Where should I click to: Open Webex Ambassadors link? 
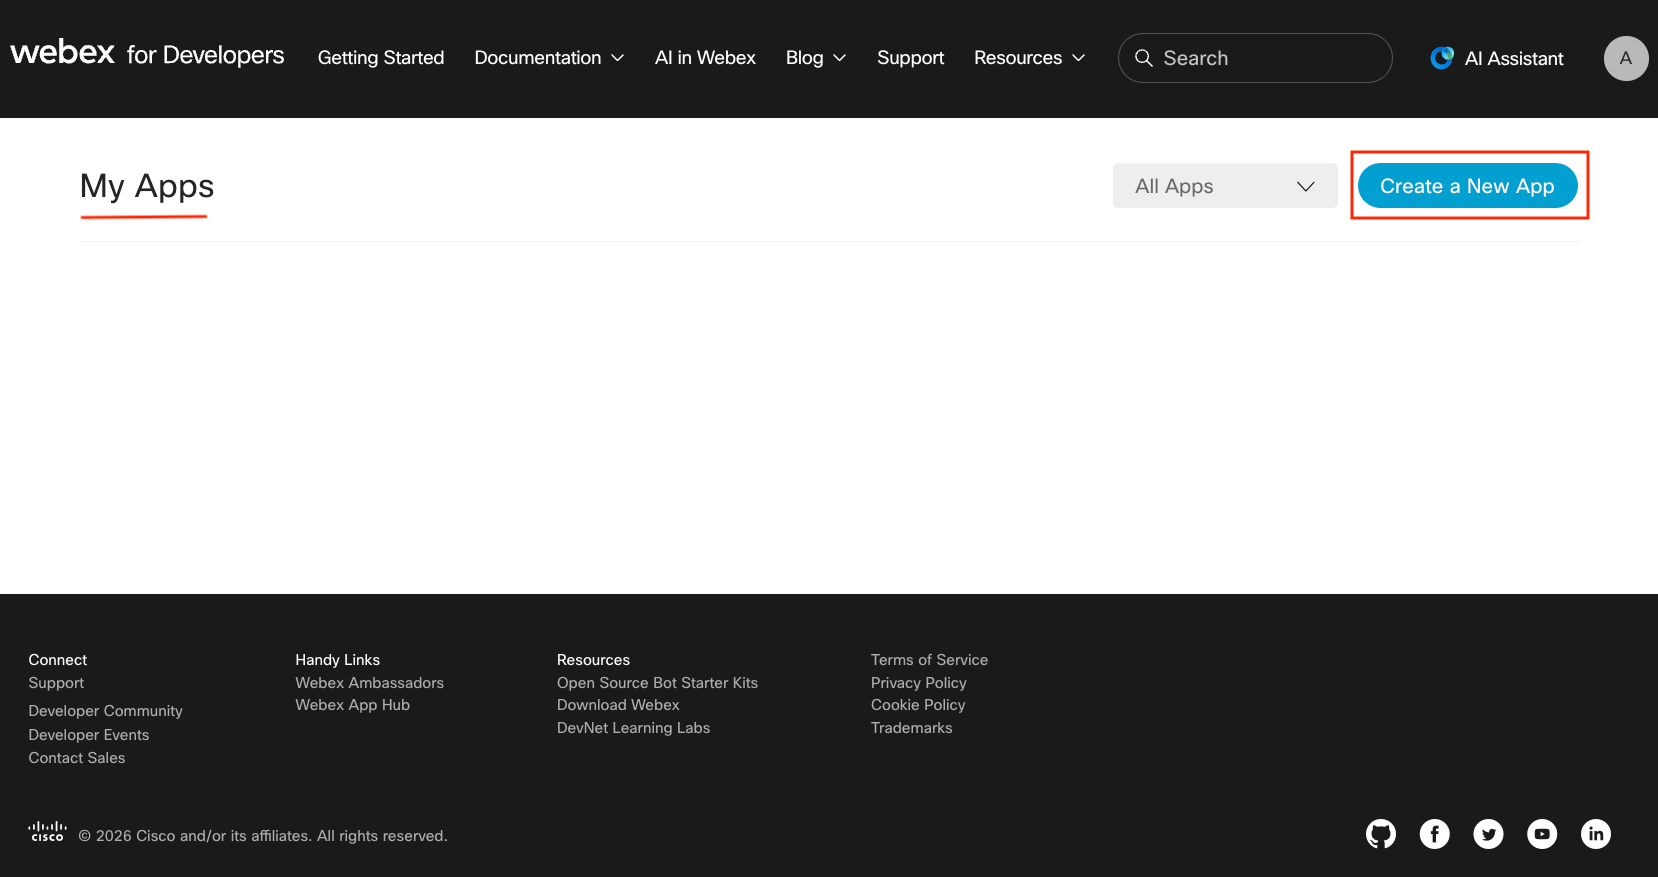tap(370, 683)
